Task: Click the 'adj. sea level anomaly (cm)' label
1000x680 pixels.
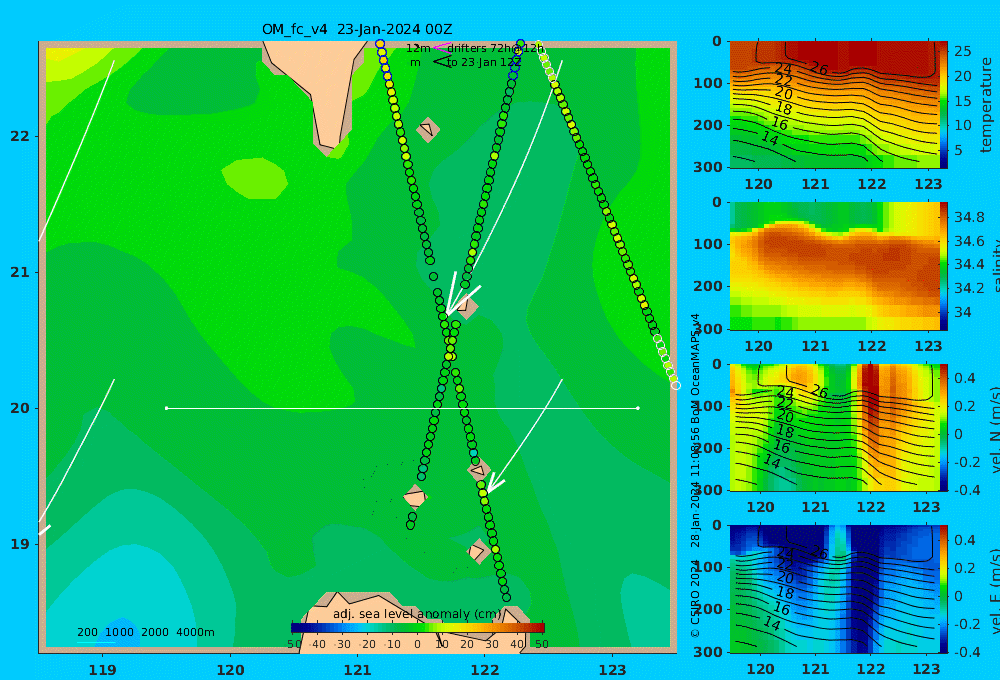Action: [418, 614]
